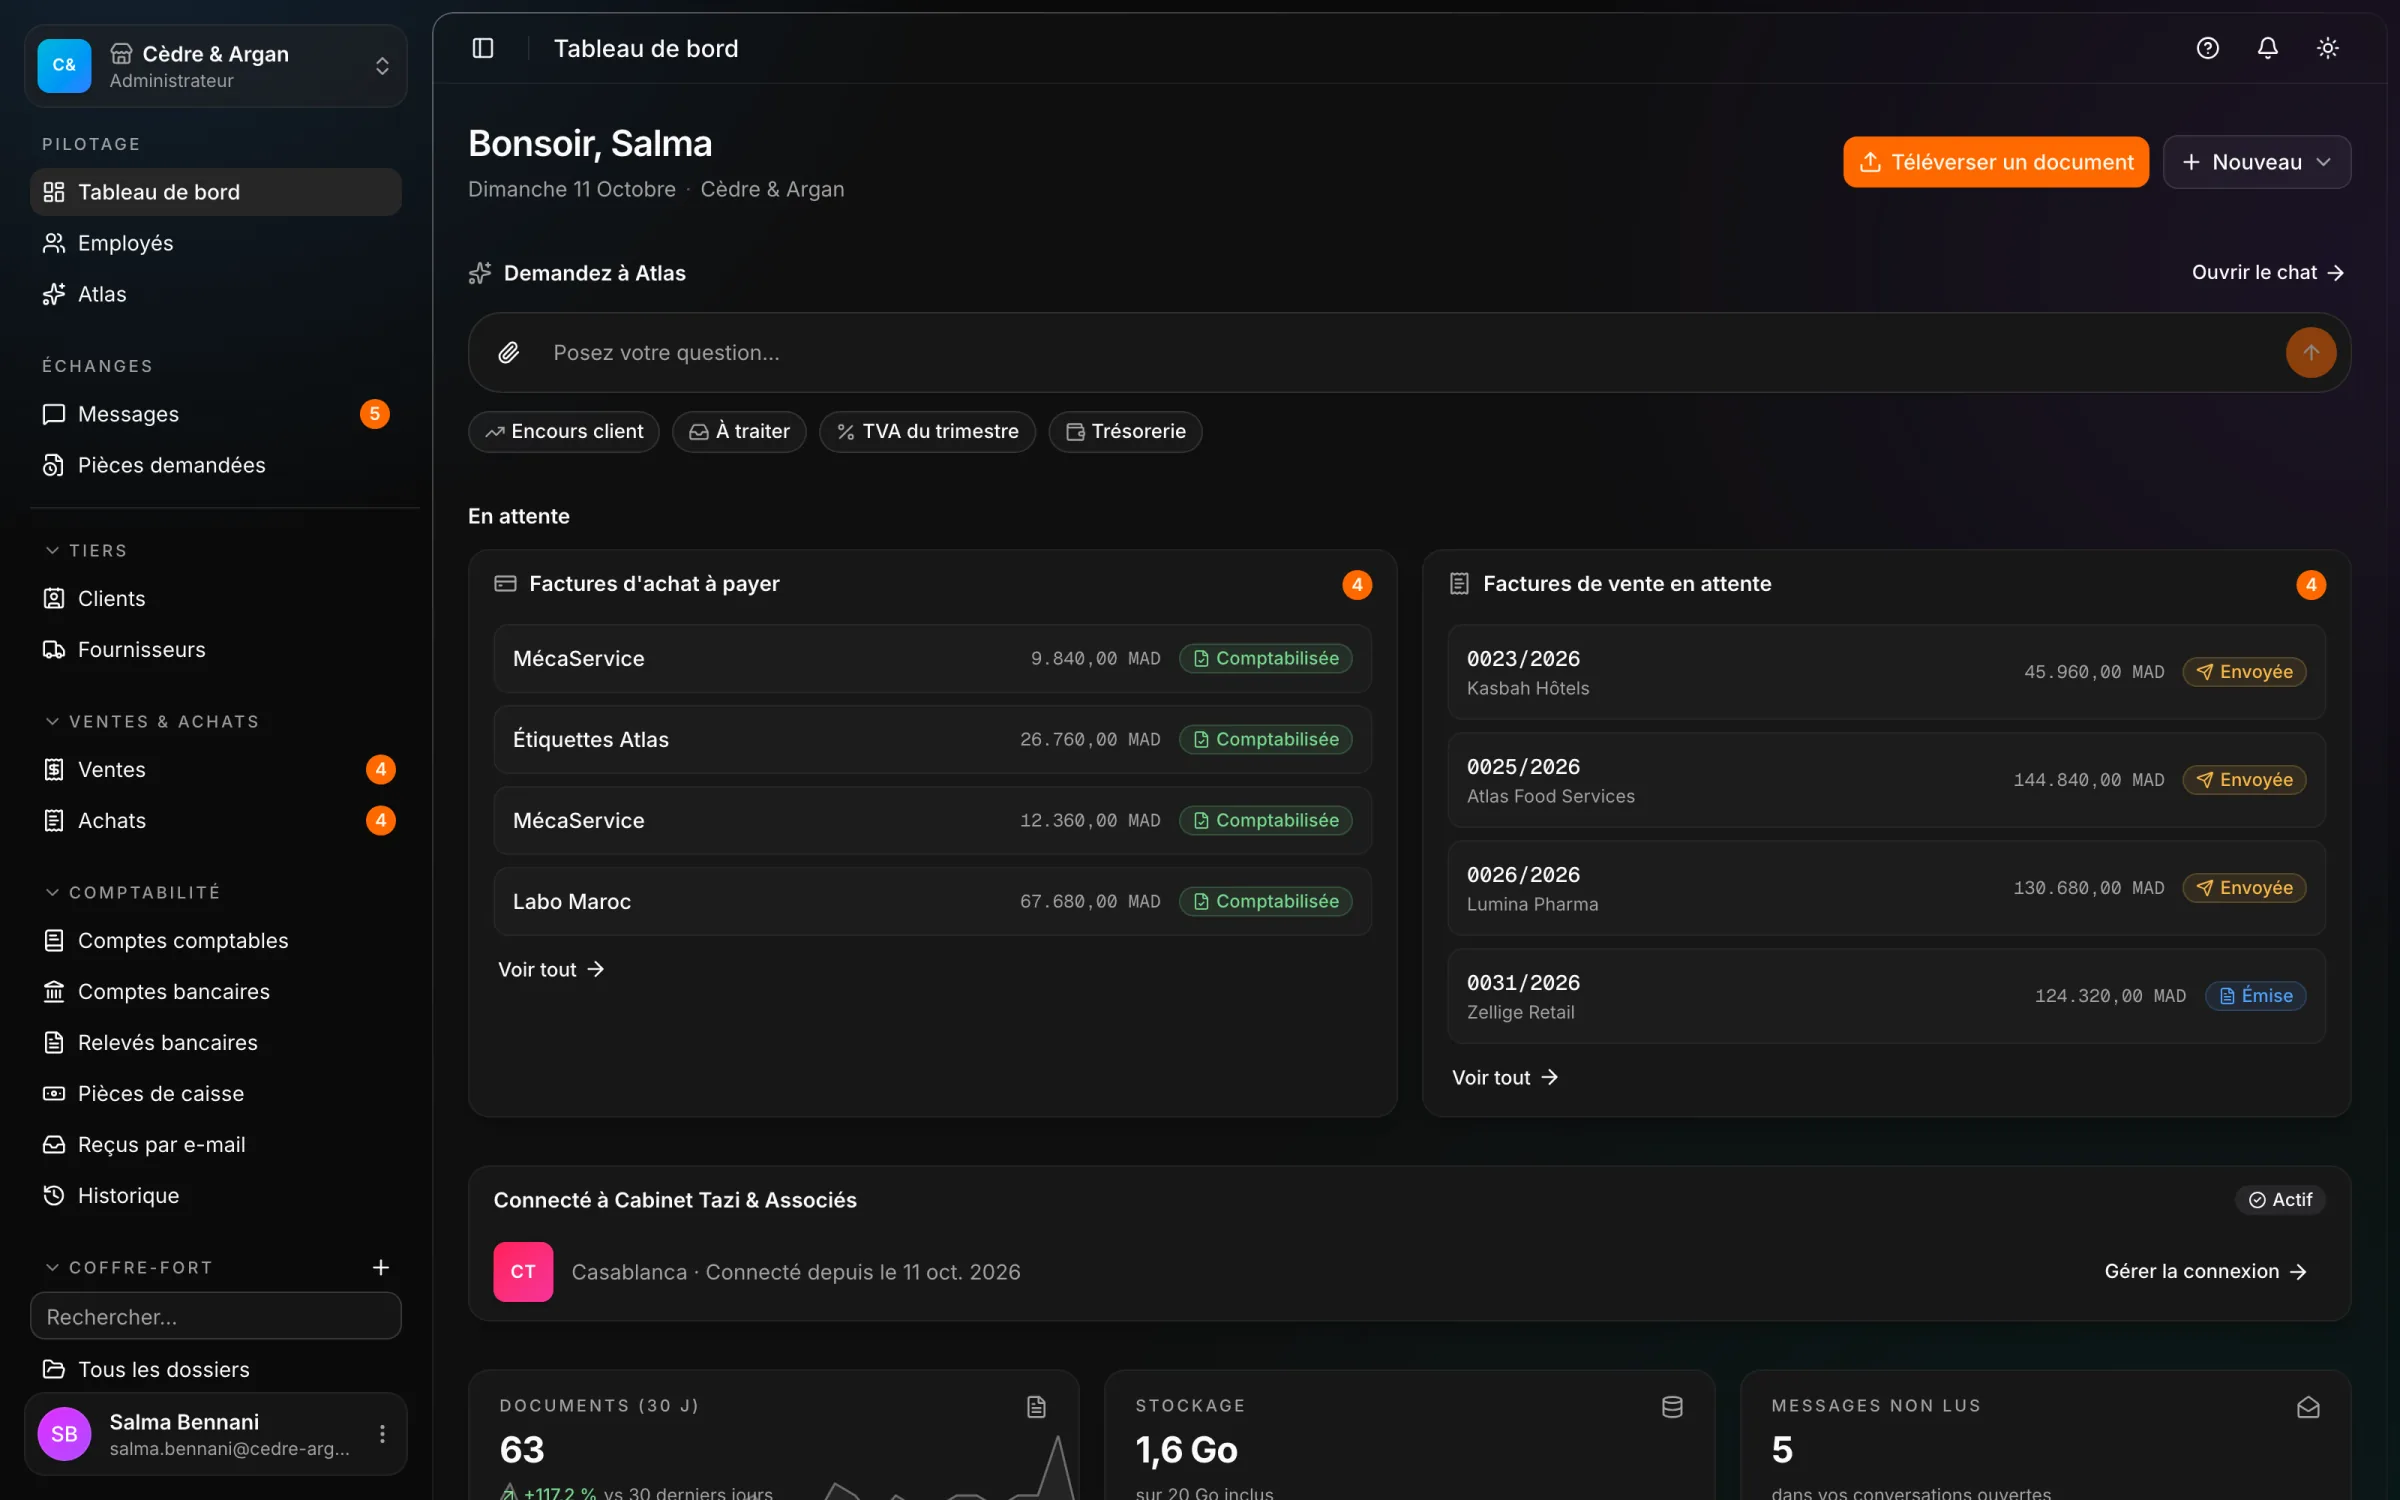
Task: Click Ouvrir le chat link
Action: pyautogui.click(x=2268, y=272)
